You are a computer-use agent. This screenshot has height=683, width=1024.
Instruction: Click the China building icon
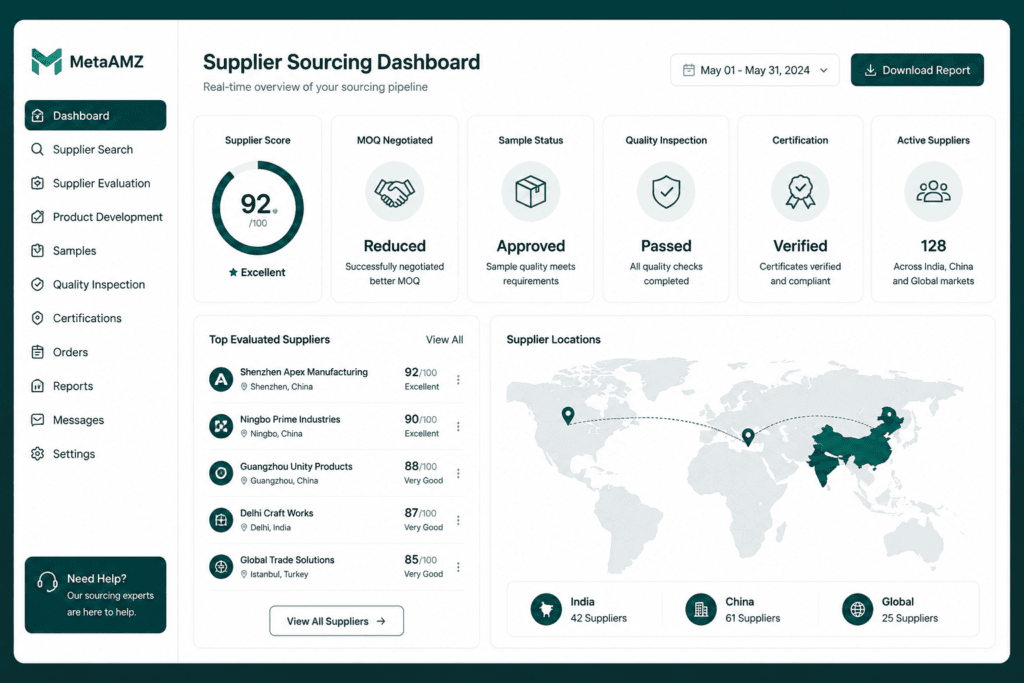701,609
